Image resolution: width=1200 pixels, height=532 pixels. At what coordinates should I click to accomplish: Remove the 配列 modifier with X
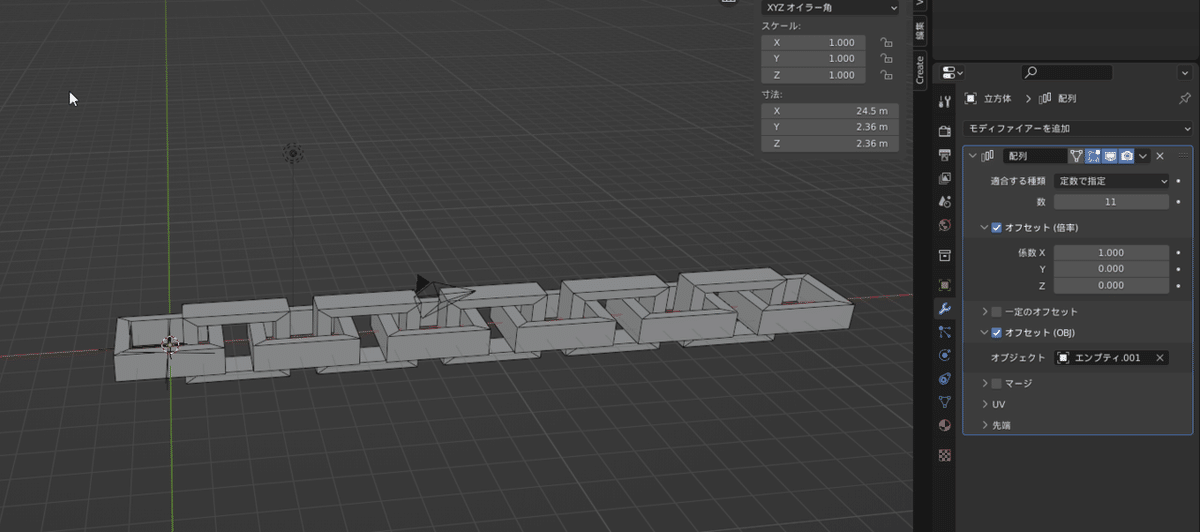1160,156
